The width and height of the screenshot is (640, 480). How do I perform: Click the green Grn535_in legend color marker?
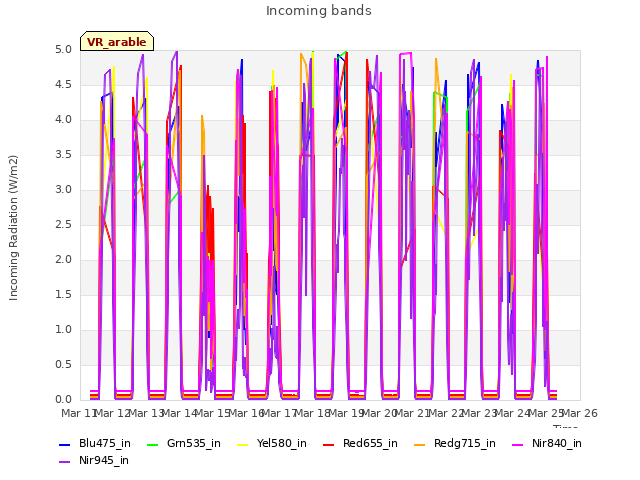152,444
